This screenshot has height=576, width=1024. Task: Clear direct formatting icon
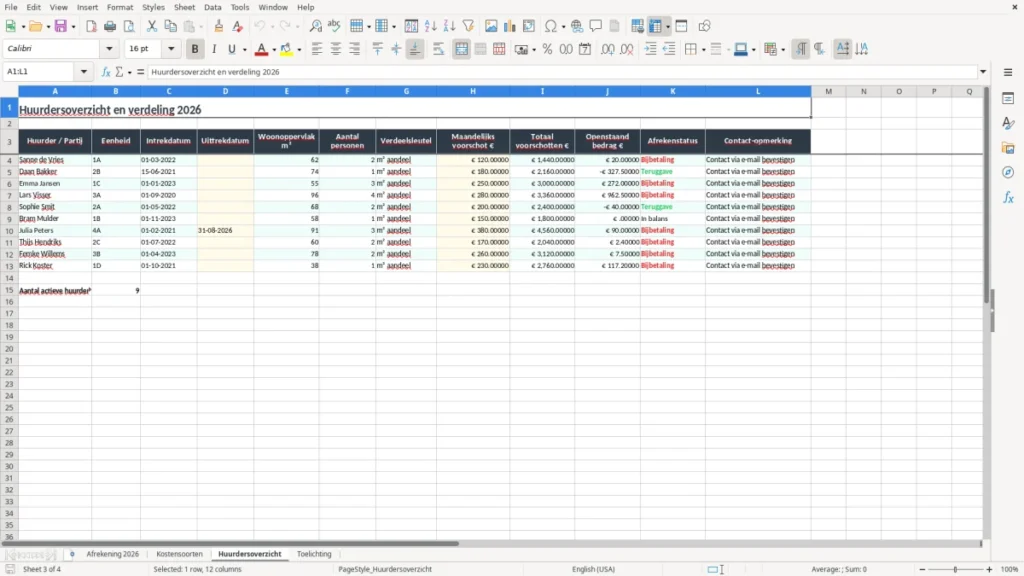click(x=238, y=26)
